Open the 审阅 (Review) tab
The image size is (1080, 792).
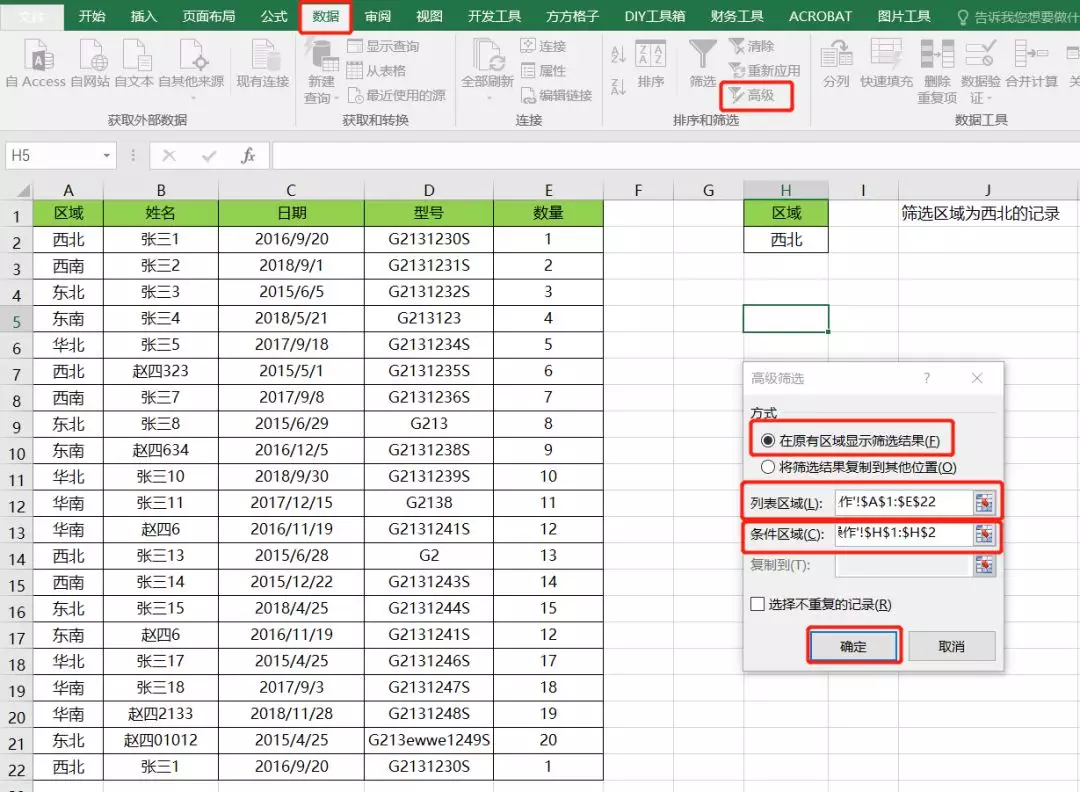pos(377,16)
